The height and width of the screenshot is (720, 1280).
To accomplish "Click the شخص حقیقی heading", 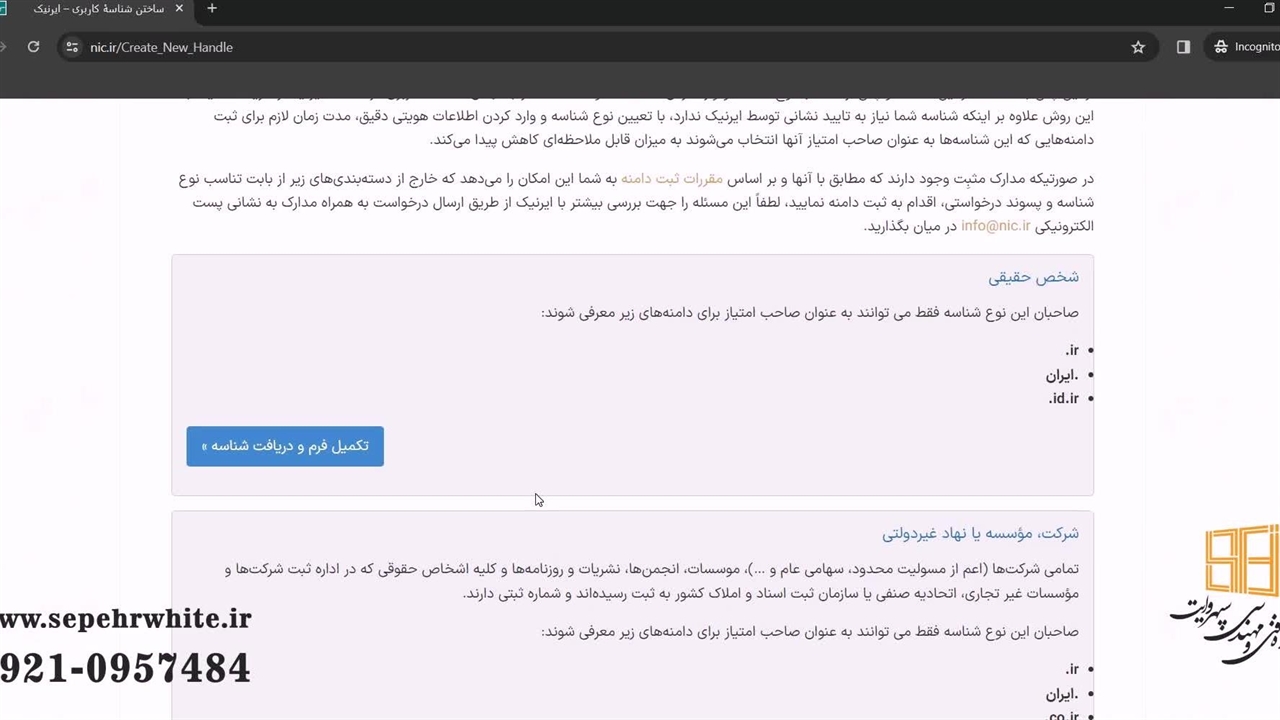I will [x=1033, y=277].
